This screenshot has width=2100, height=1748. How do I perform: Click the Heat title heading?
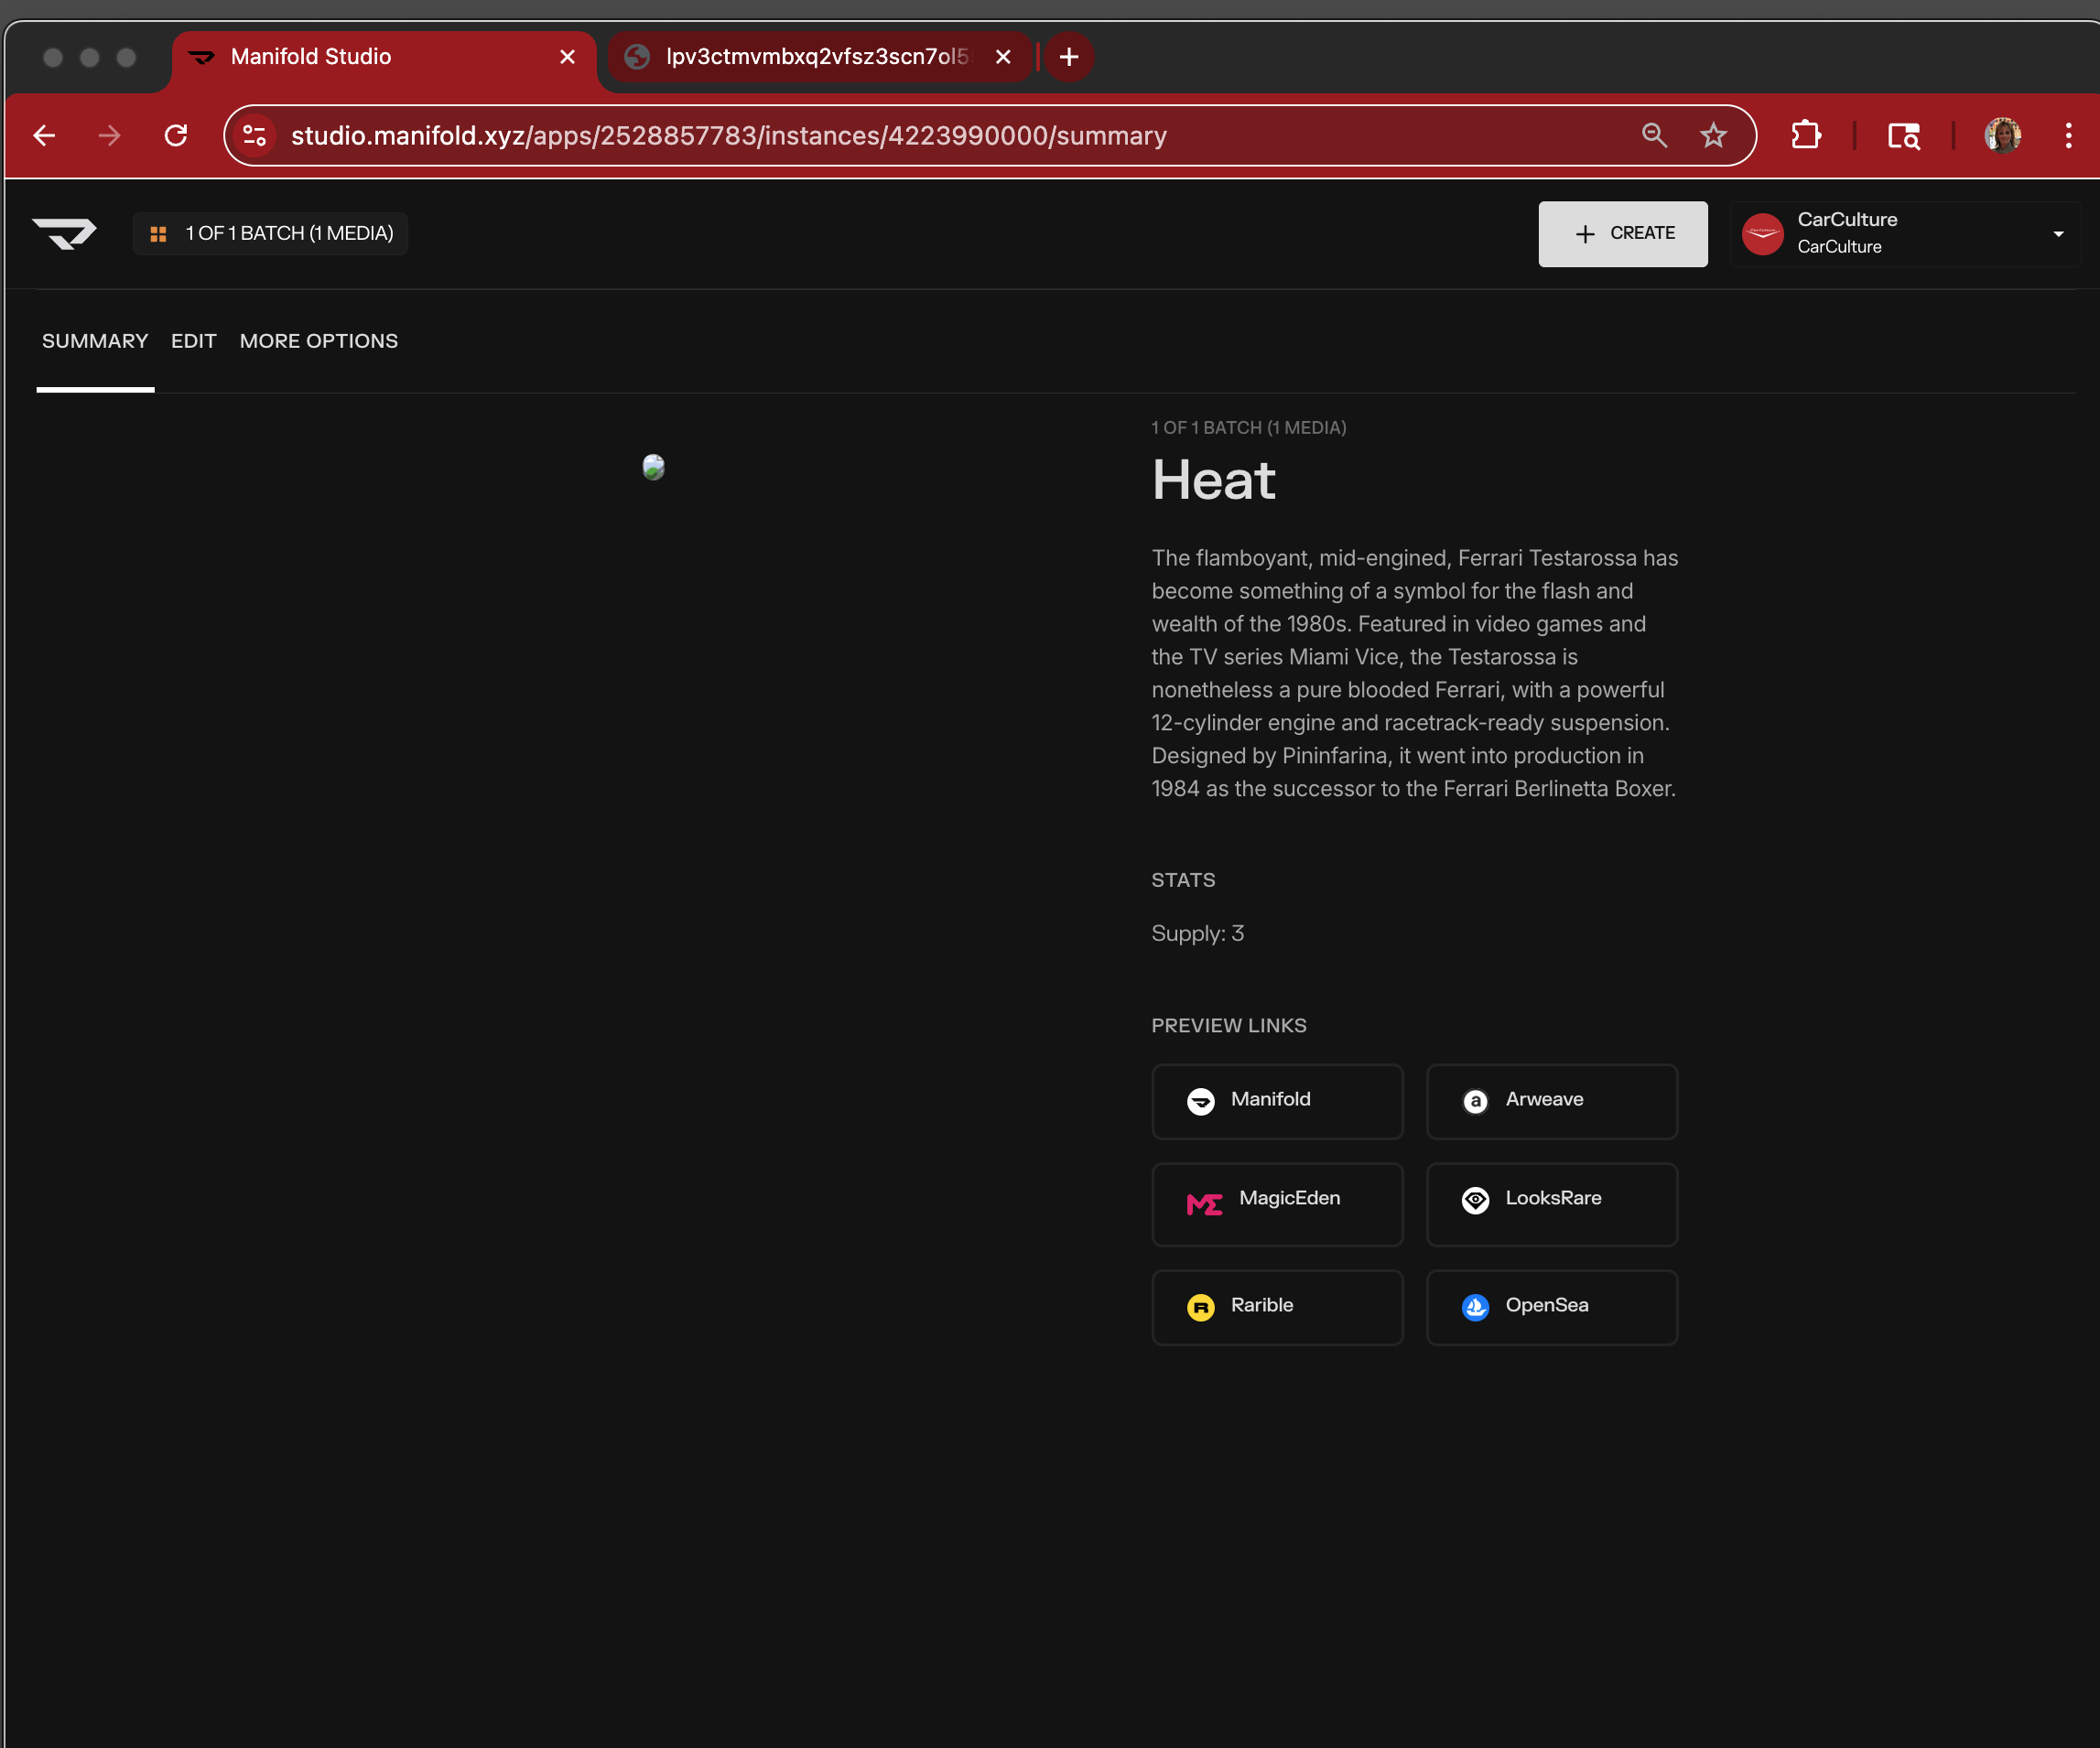click(x=1213, y=480)
